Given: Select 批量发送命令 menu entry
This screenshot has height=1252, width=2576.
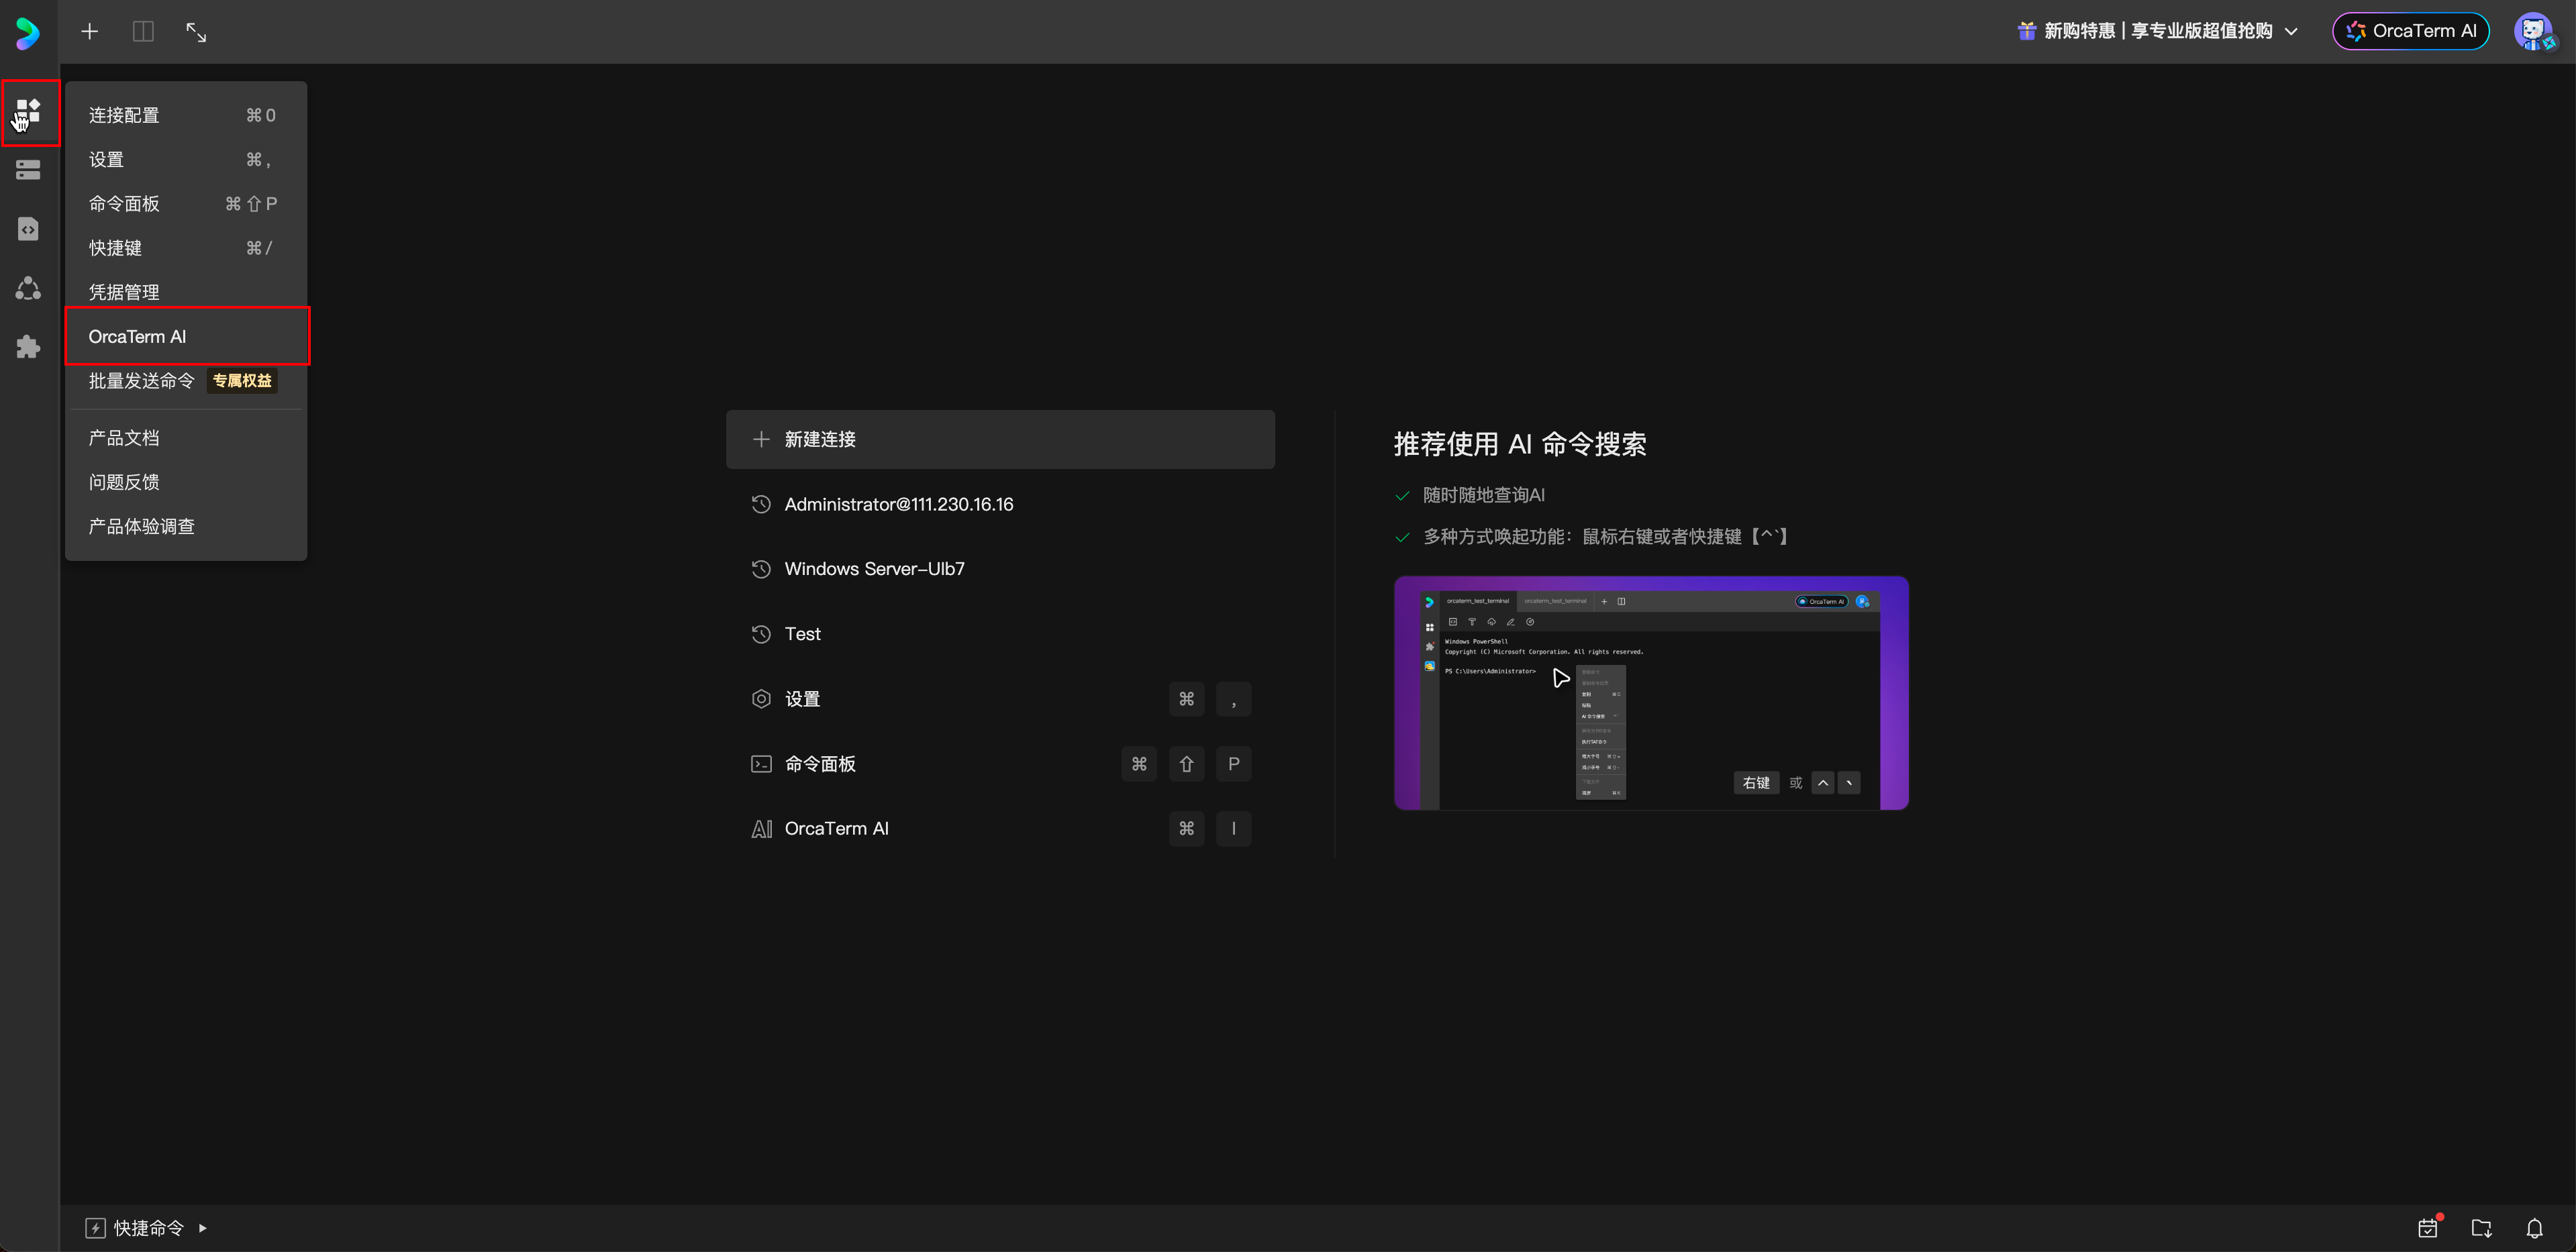Looking at the screenshot, I should (141, 381).
